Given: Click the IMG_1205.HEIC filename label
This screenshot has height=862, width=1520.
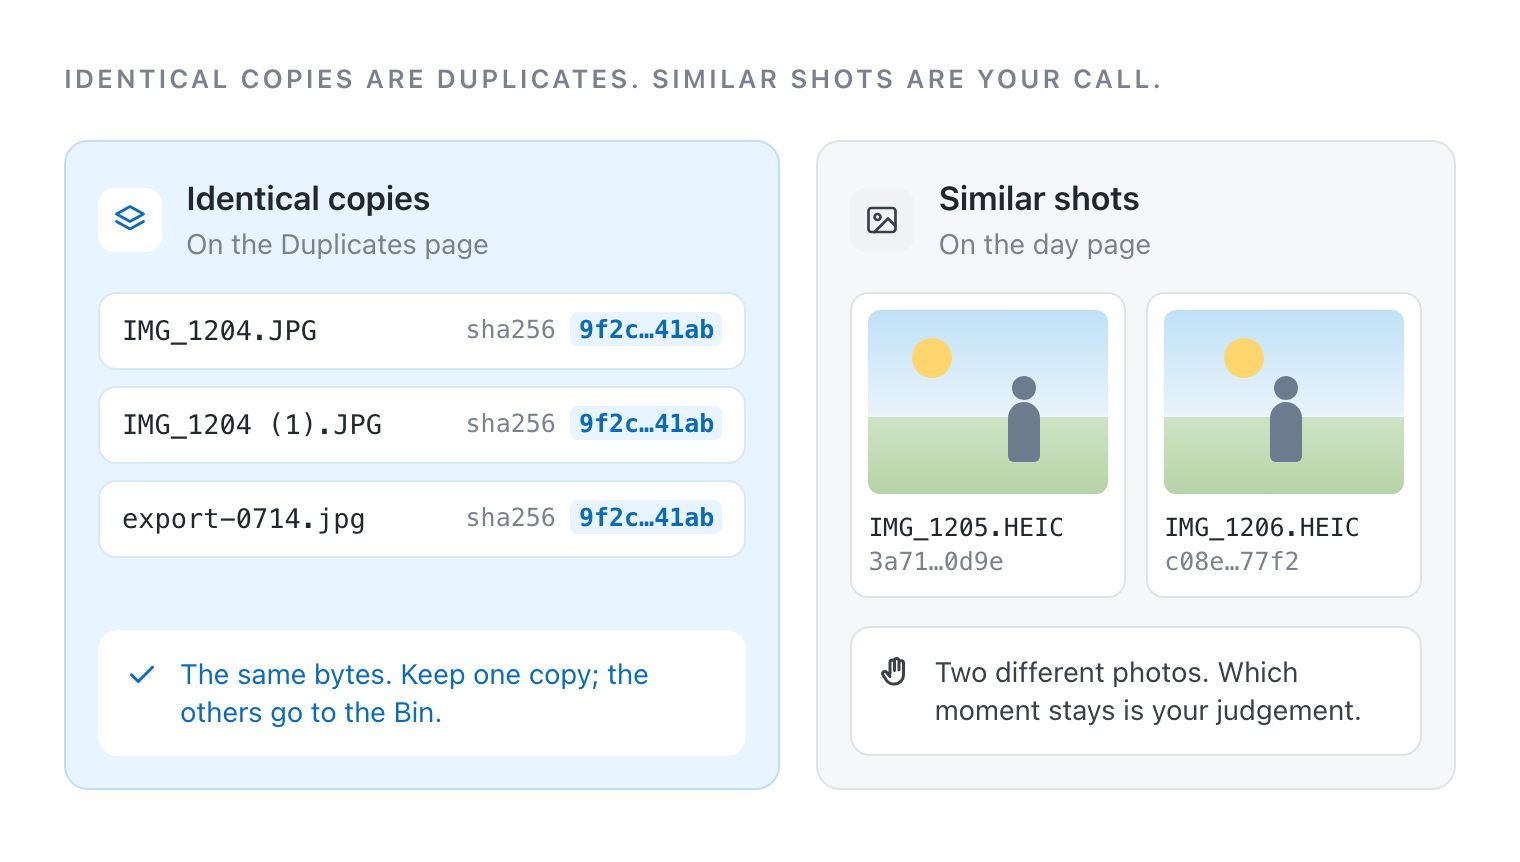Looking at the screenshot, I should pyautogui.click(x=966, y=528).
